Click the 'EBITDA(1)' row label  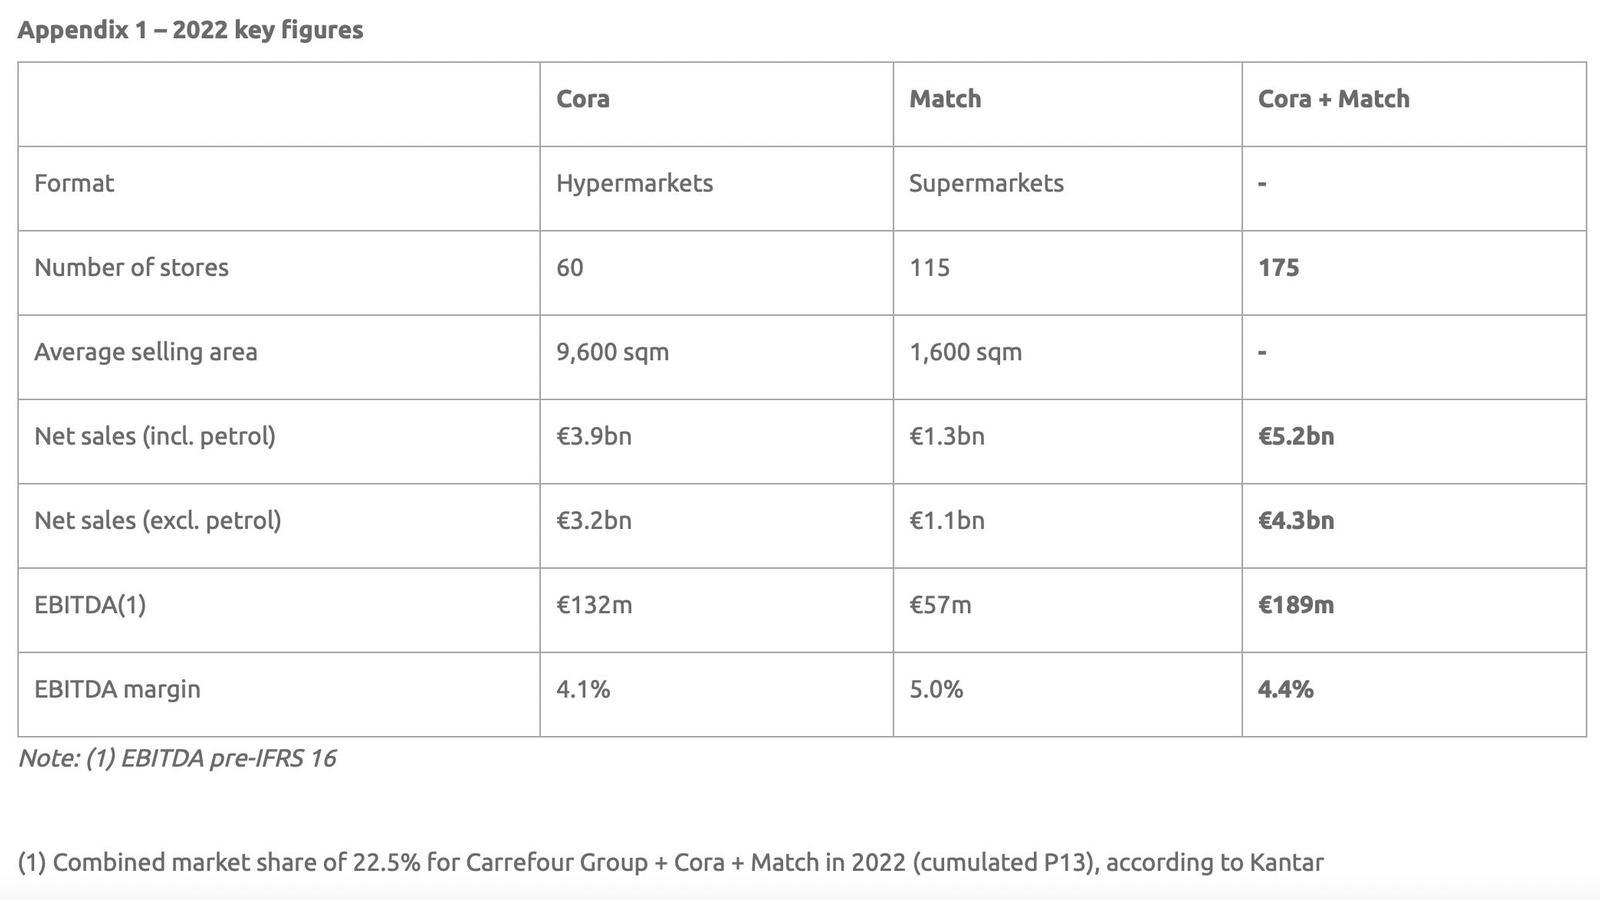(x=90, y=605)
